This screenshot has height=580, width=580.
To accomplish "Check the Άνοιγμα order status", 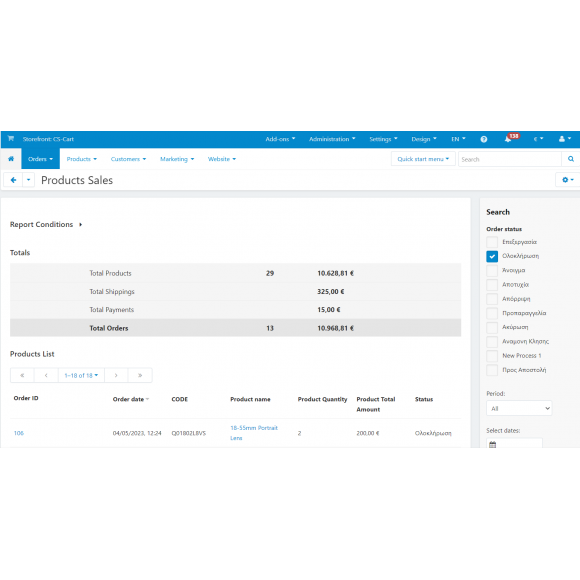I will point(492,270).
